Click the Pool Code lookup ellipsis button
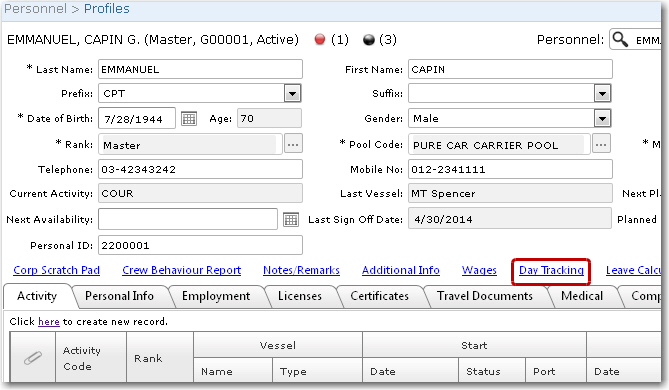669x390 pixels. [601, 144]
